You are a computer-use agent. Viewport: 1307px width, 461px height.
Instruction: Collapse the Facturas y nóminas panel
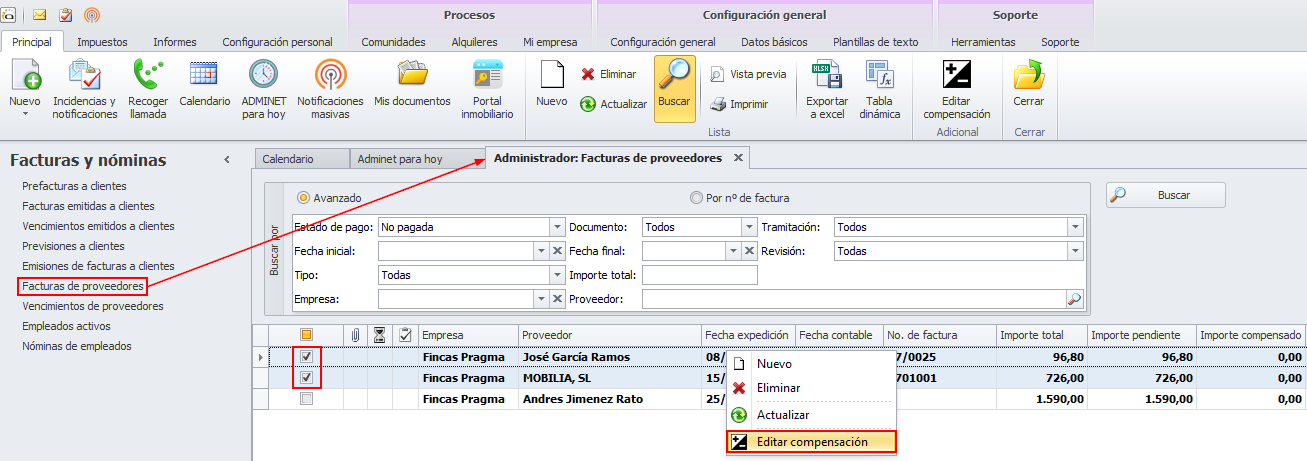(227, 160)
